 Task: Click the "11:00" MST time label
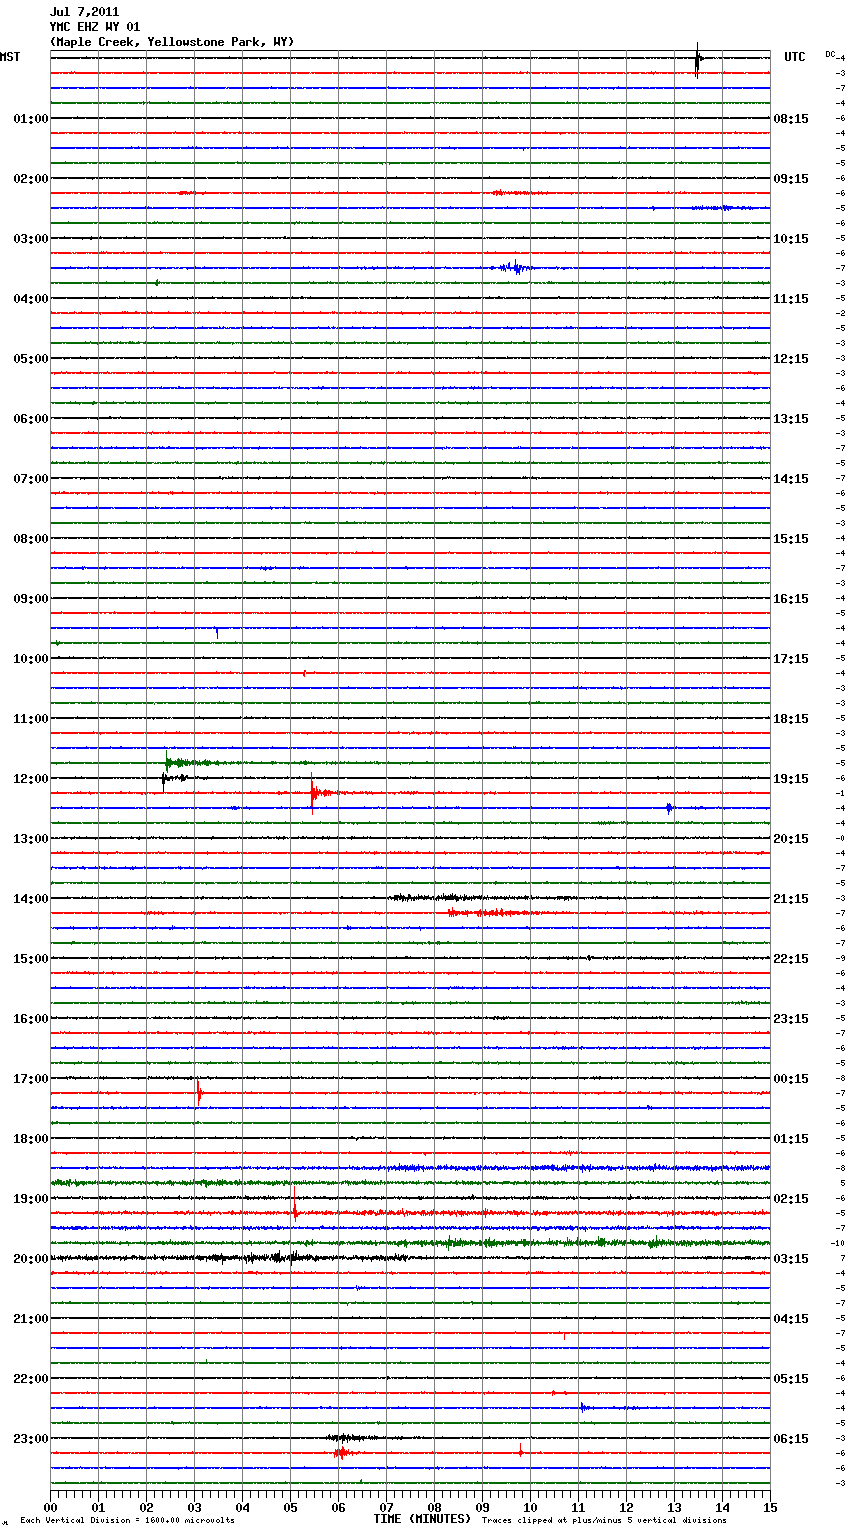point(31,718)
